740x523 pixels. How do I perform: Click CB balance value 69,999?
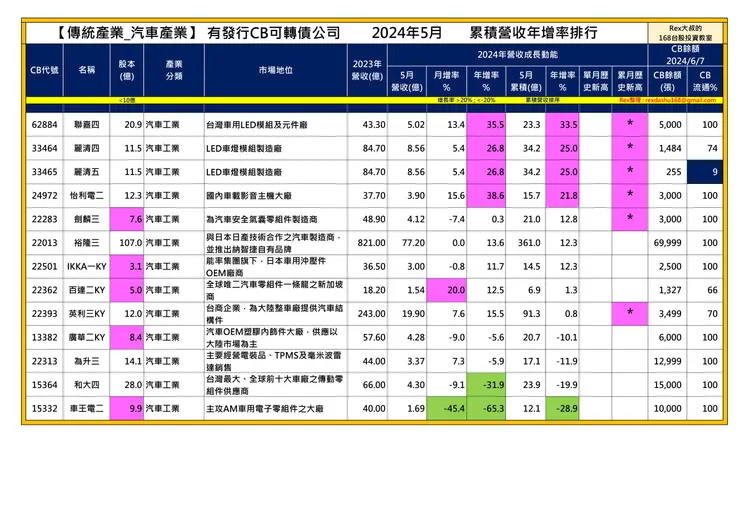[x=667, y=243]
